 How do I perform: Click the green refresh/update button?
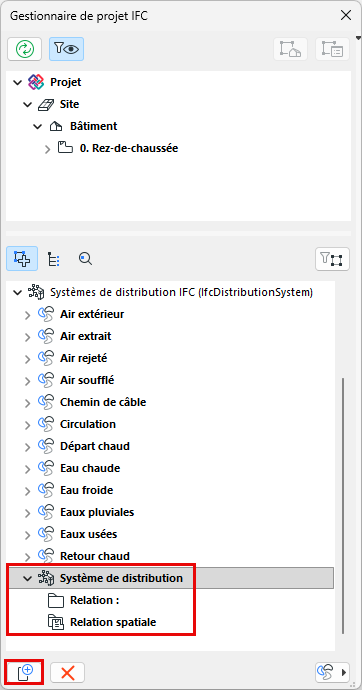[25, 49]
